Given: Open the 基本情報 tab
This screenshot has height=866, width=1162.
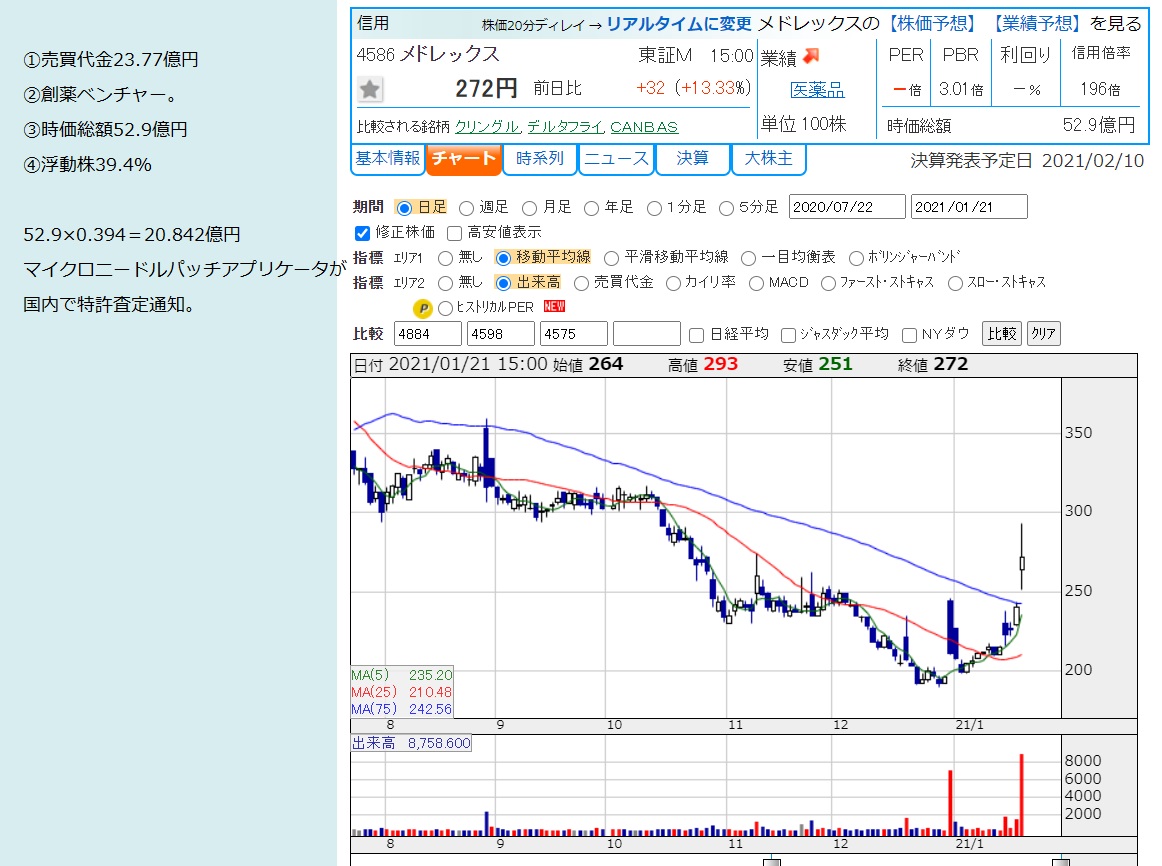Looking at the screenshot, I should (388, 159).
